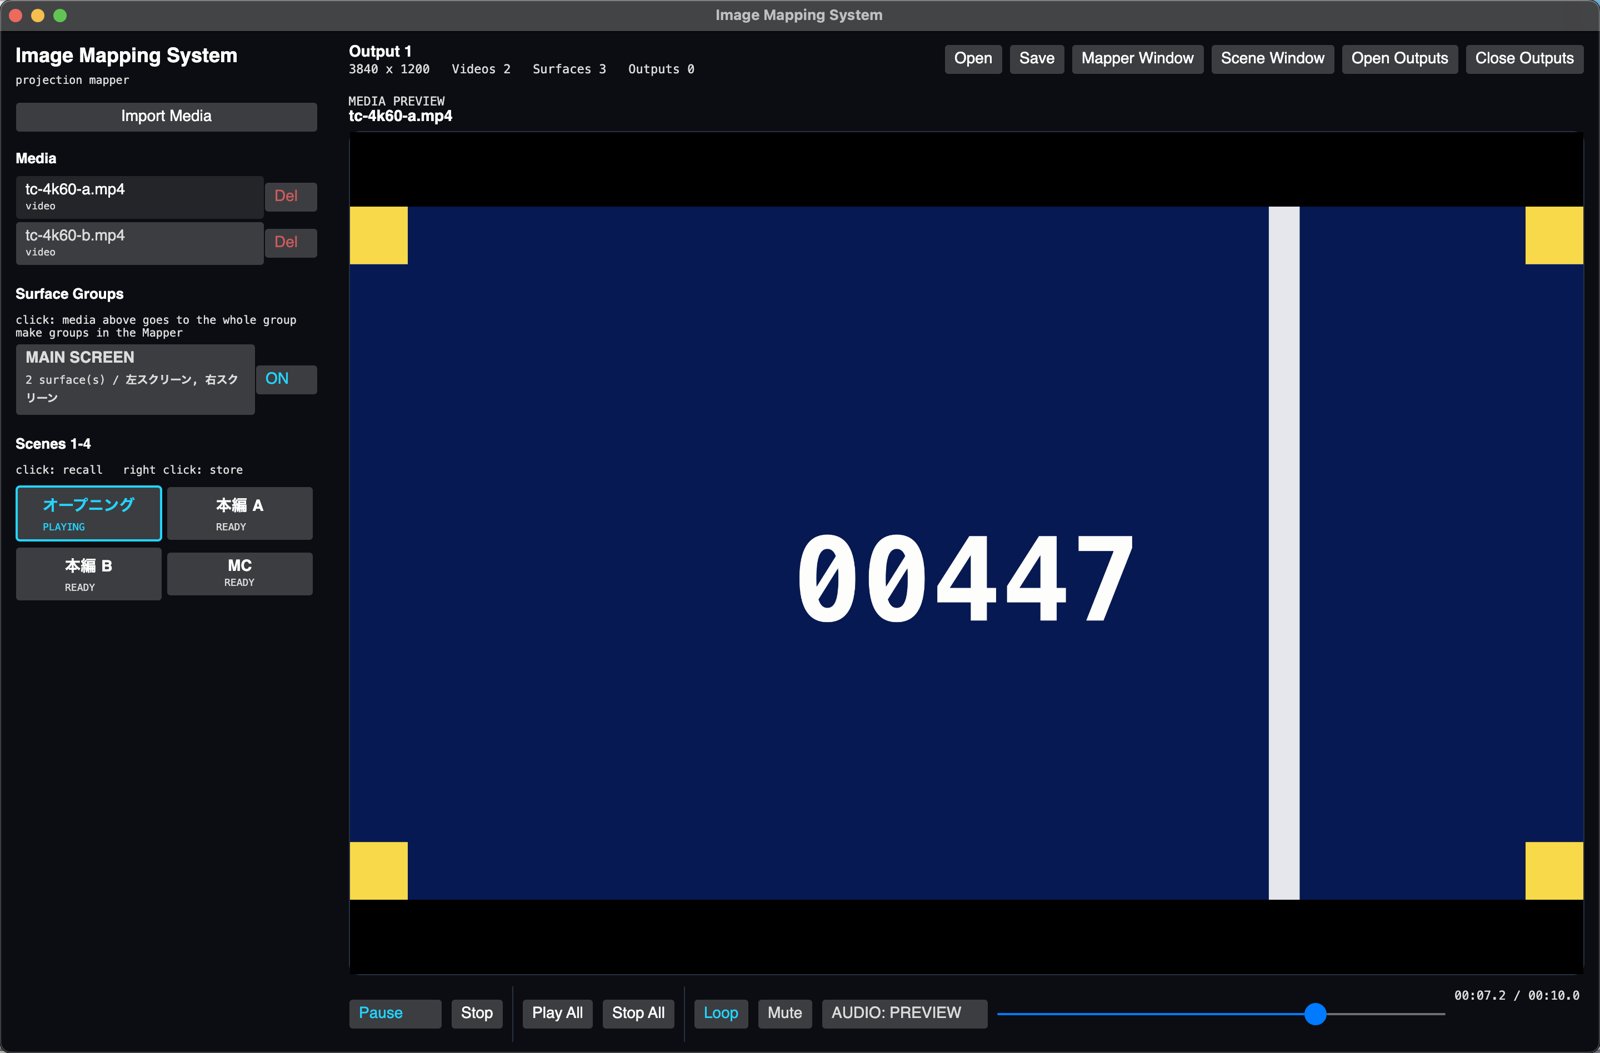The width and height of the screenshot is (1600, 1053).
Task: Recall the オープニング scene
Action: [89, 514]
